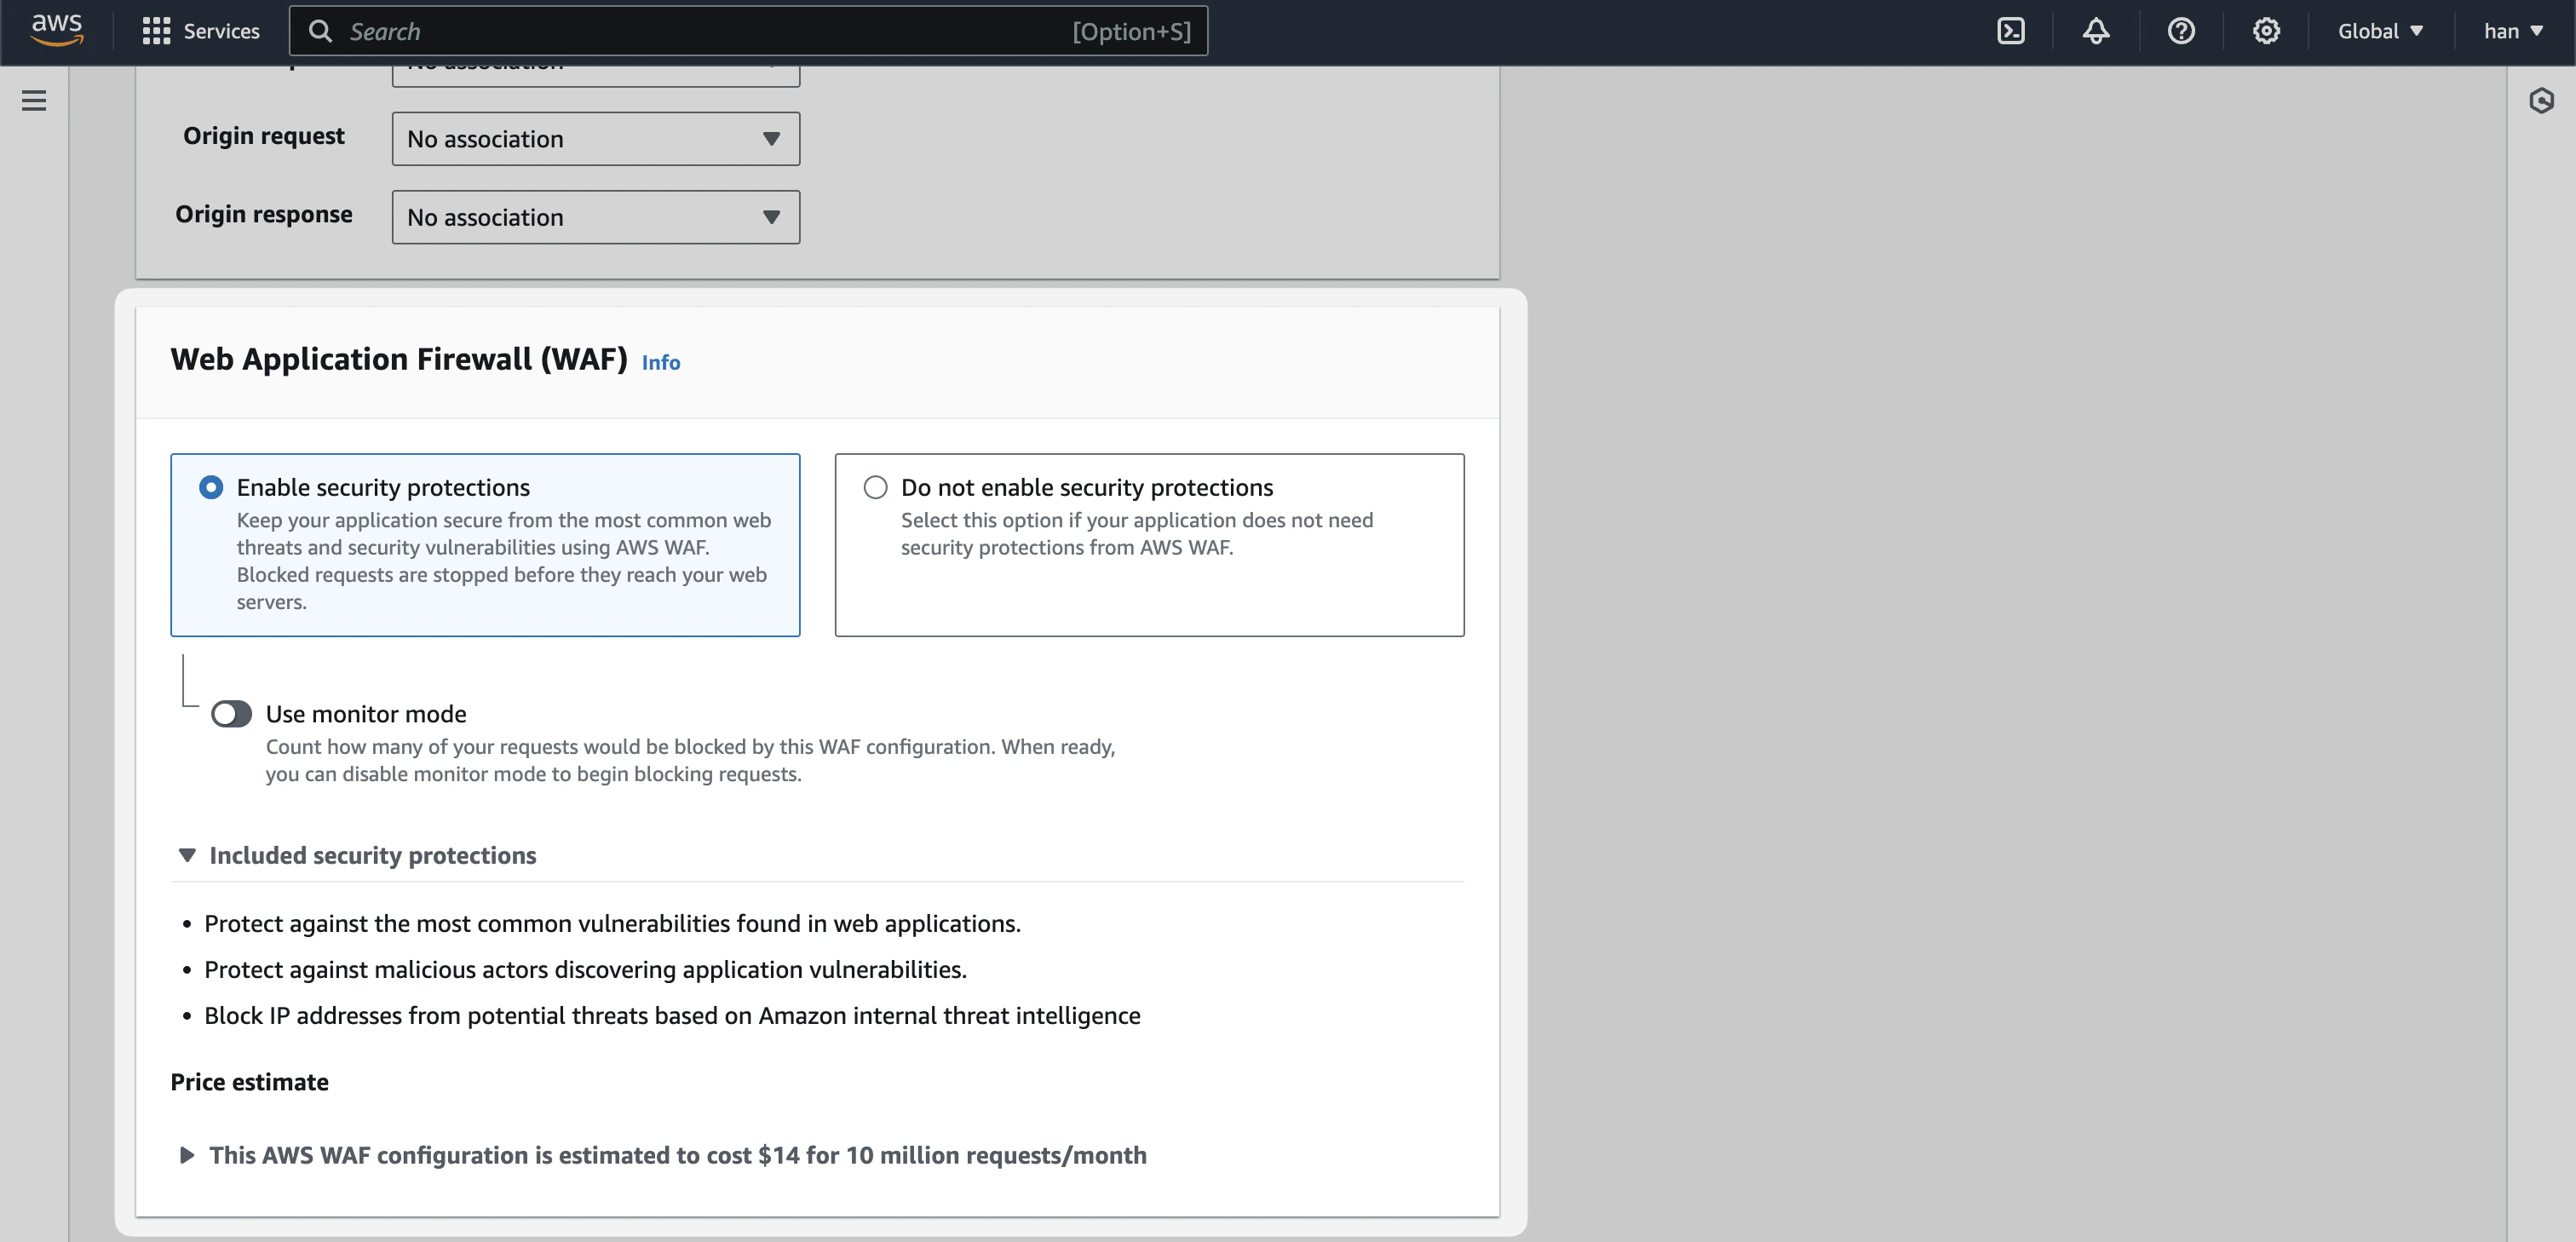The width and height of the screenshot is (2576, 1242).
Task: Click the Price estimate heading
Action: point(249,1082)
